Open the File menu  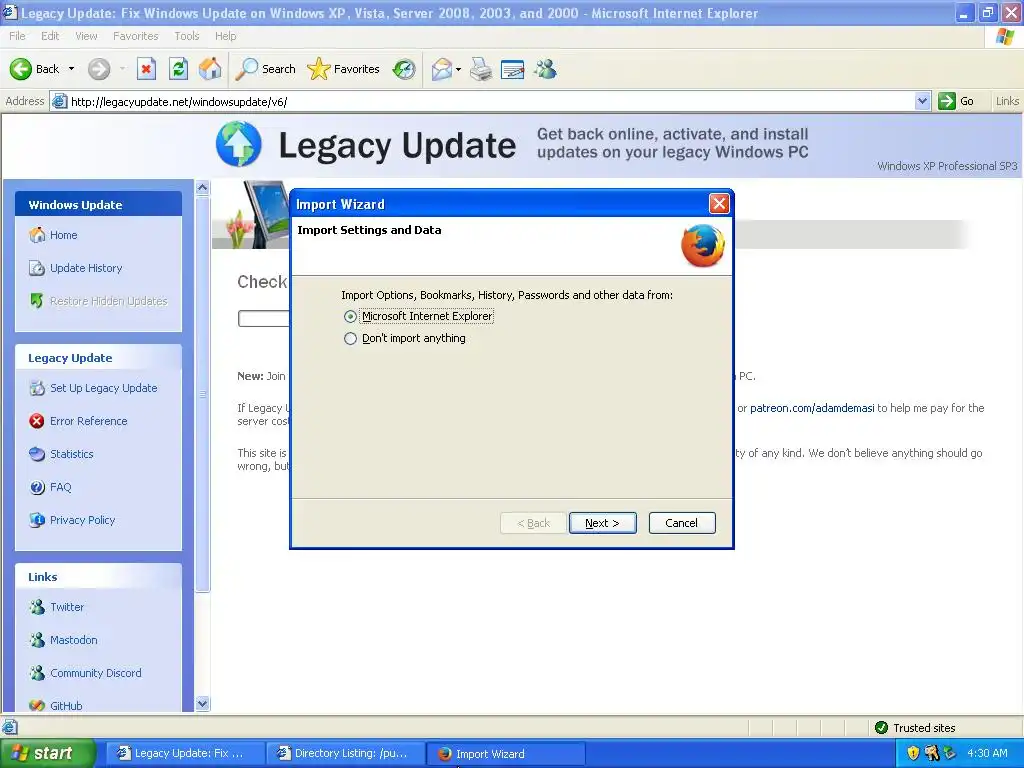(x=18, y=36)
